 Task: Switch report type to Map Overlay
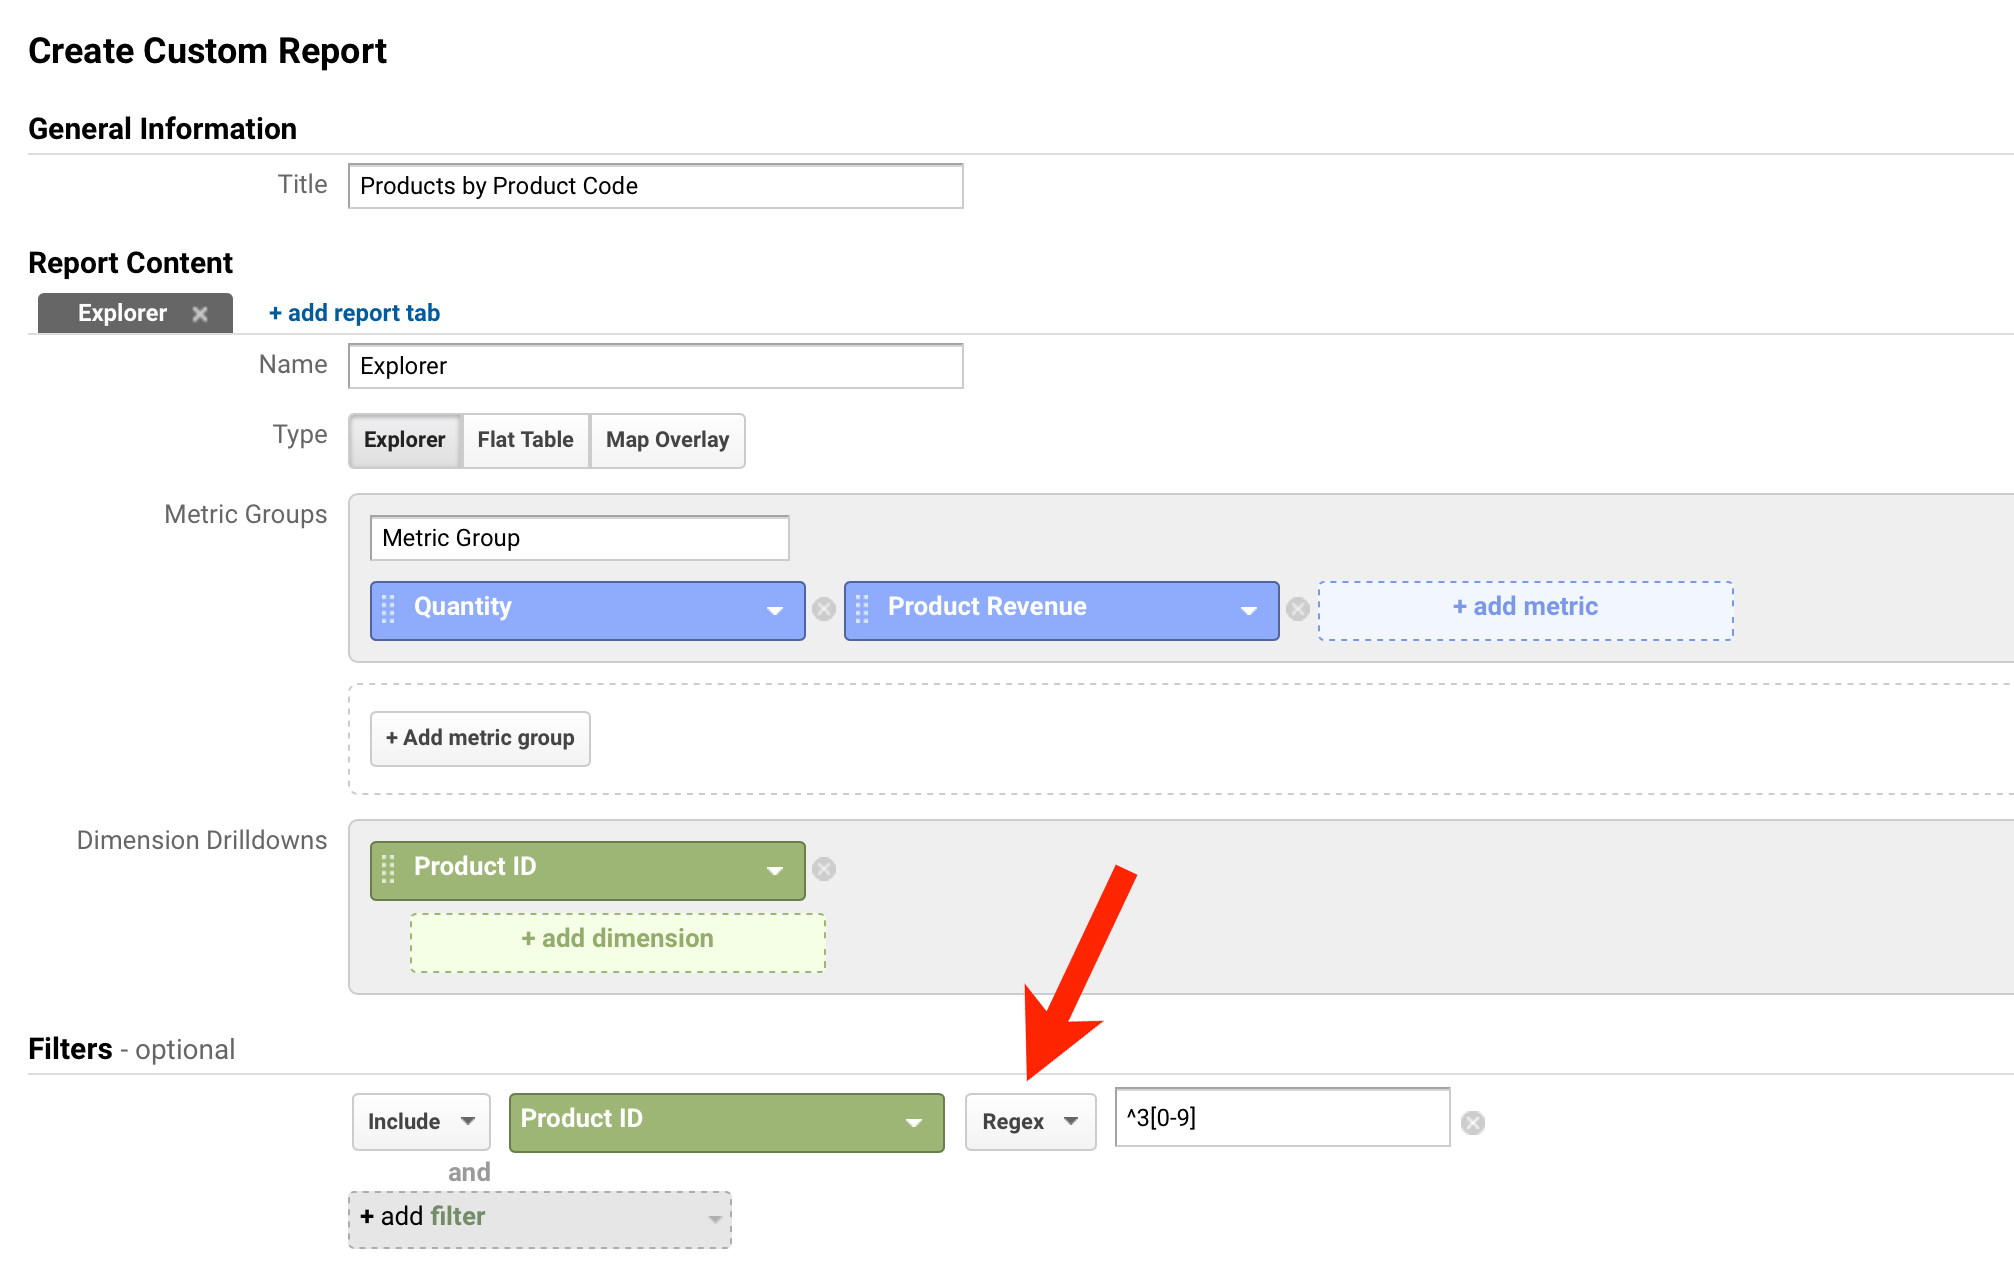[x=666, y=440]
